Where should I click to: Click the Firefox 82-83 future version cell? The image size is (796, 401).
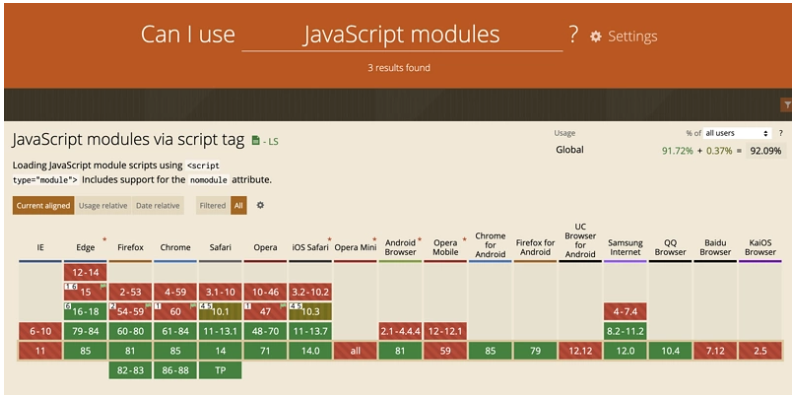pos(130,370)
